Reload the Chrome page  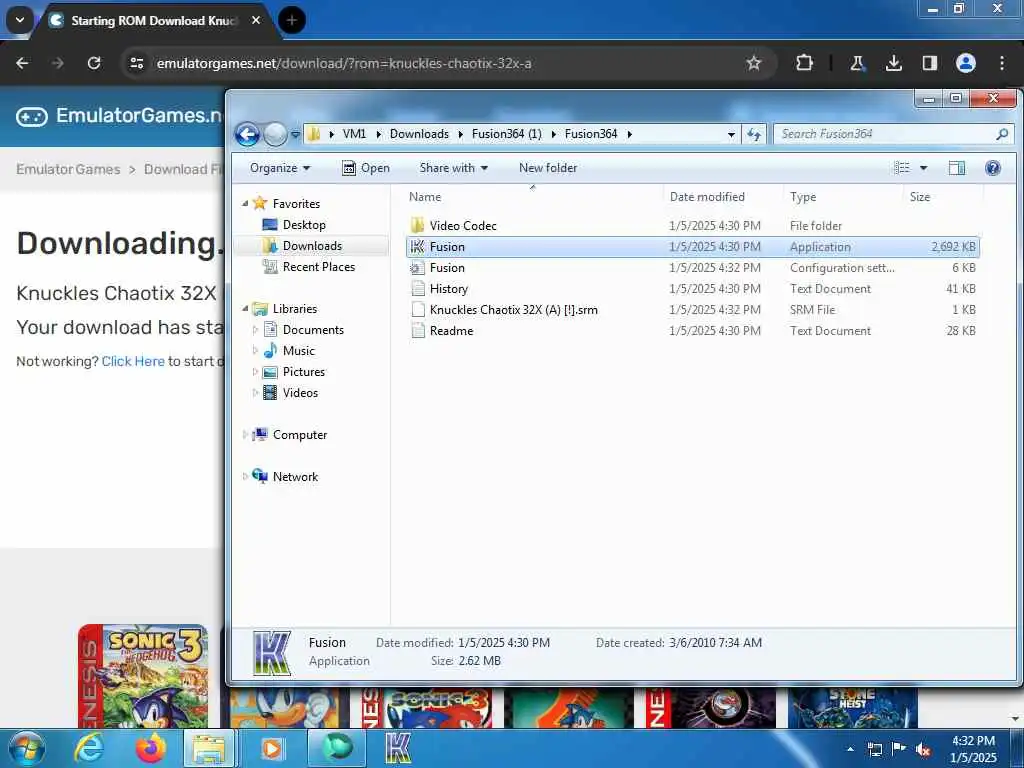pos(94,63)
